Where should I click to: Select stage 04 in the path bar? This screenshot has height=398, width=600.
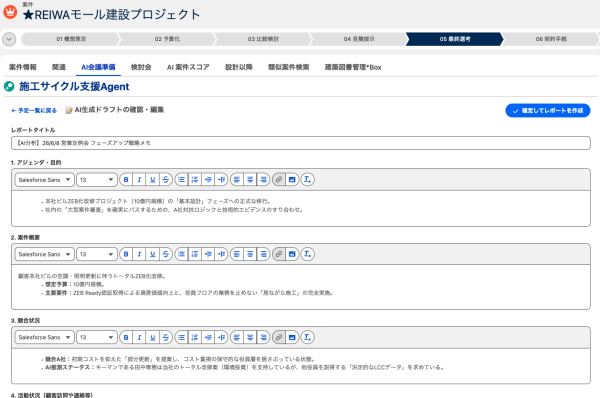[x=359, y=39]
